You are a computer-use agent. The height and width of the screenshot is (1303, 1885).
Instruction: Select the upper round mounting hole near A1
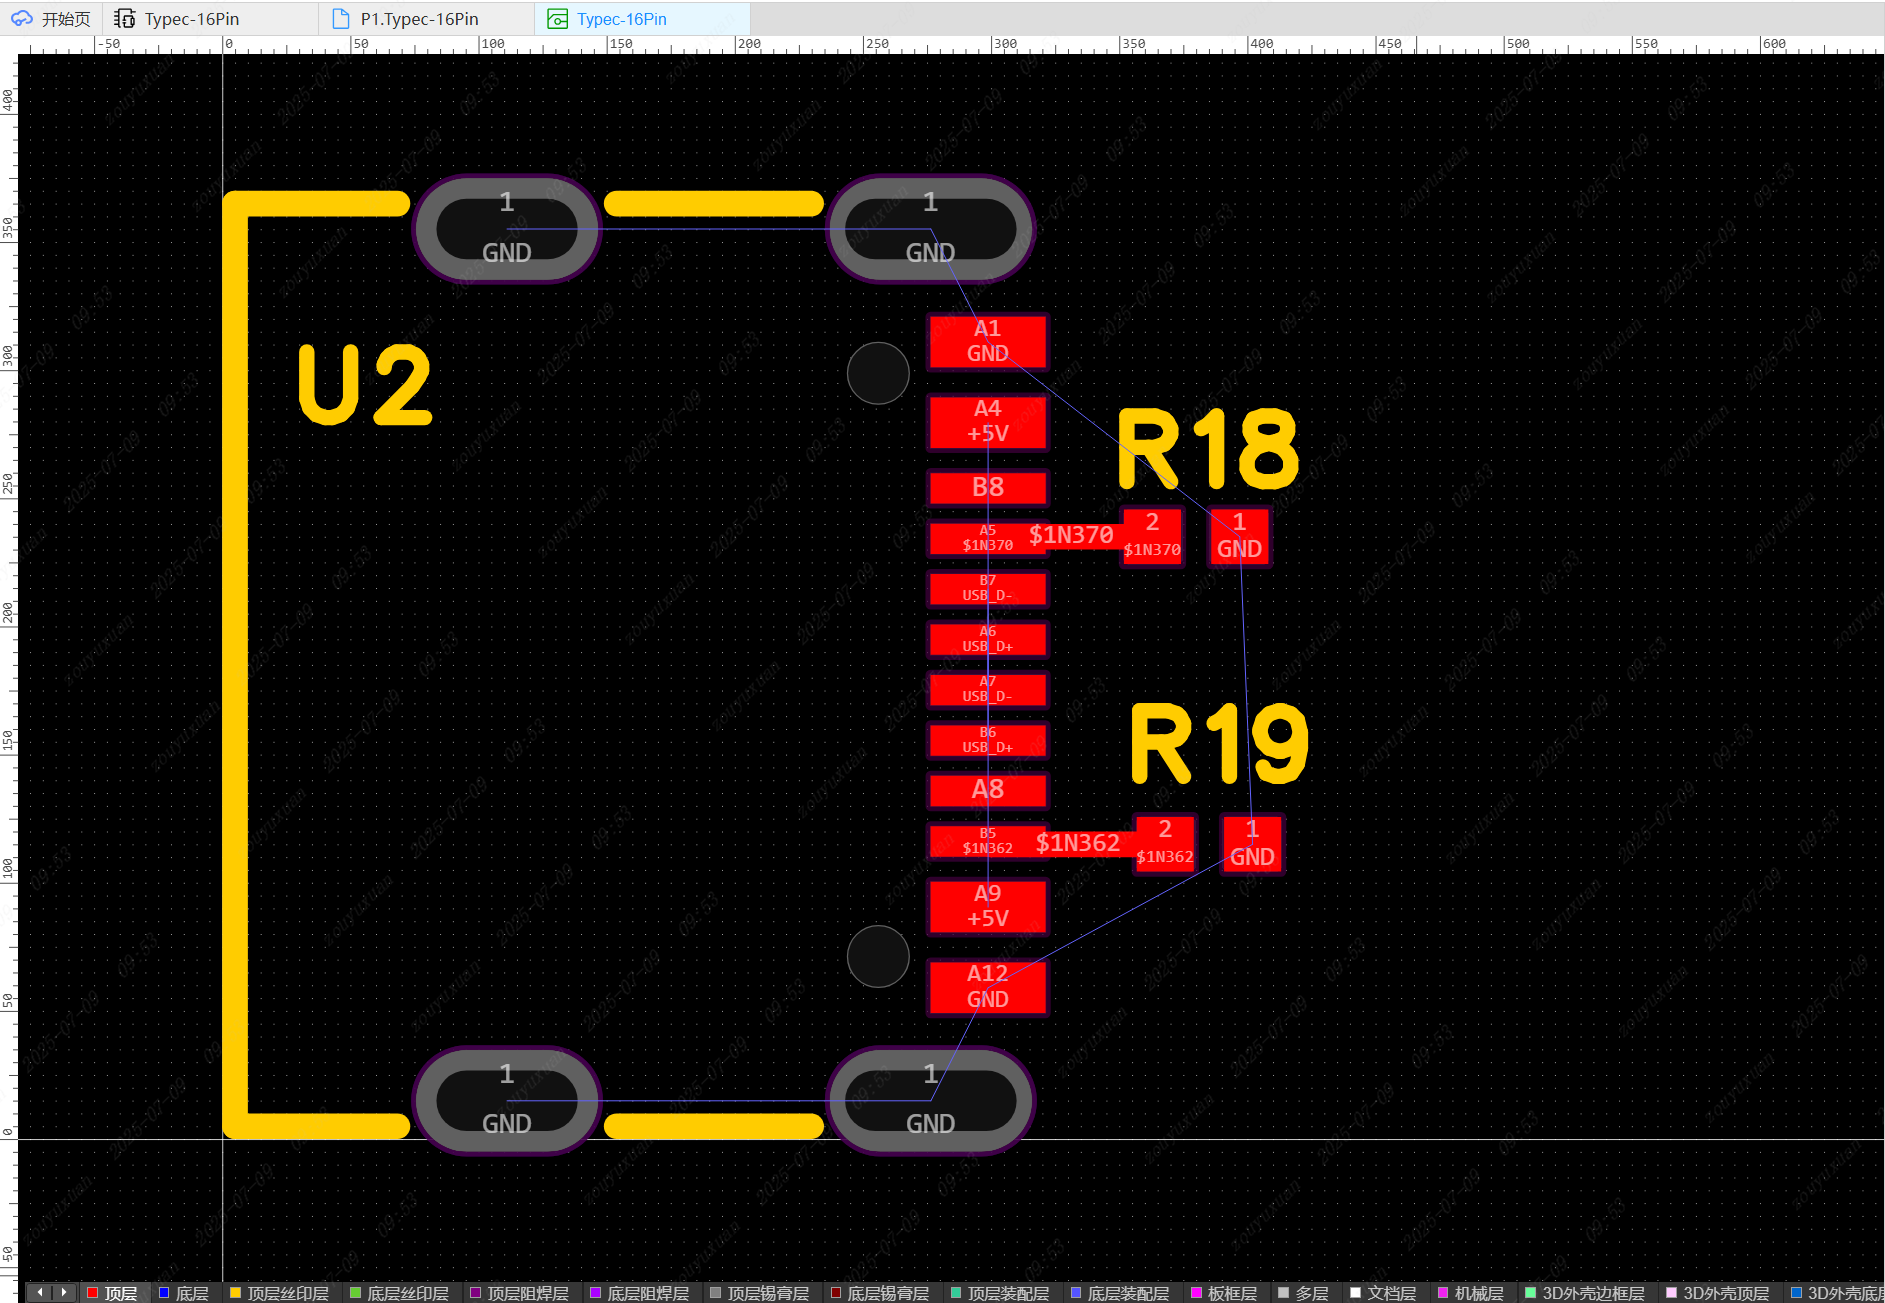[878, 373]
